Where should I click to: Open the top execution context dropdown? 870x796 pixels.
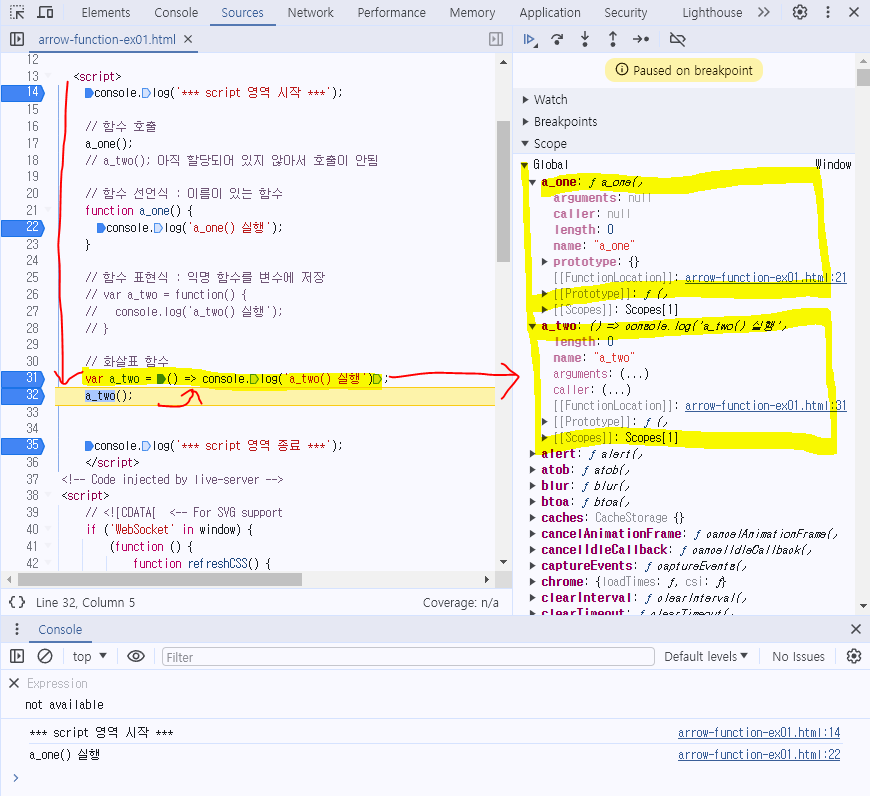(x=89, y=657)
